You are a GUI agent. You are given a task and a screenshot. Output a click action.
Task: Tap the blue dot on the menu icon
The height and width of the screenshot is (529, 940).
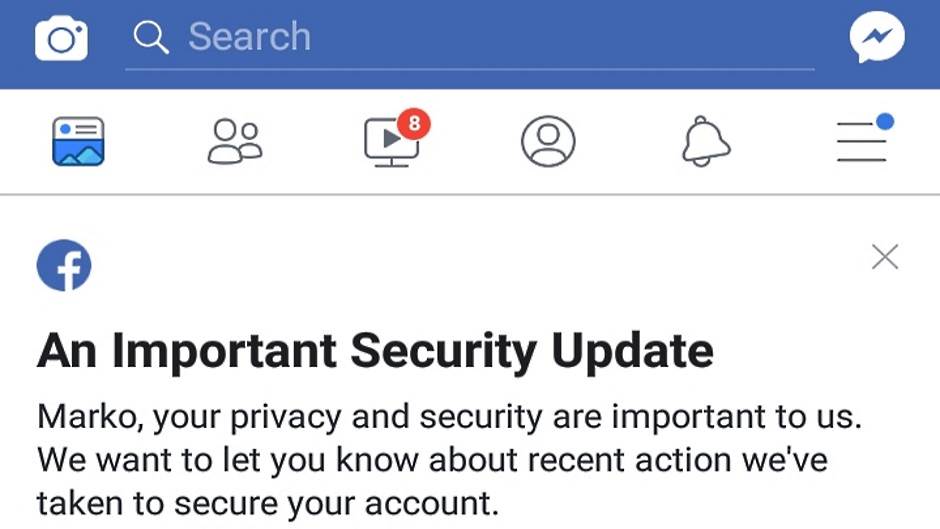(884, 122)
